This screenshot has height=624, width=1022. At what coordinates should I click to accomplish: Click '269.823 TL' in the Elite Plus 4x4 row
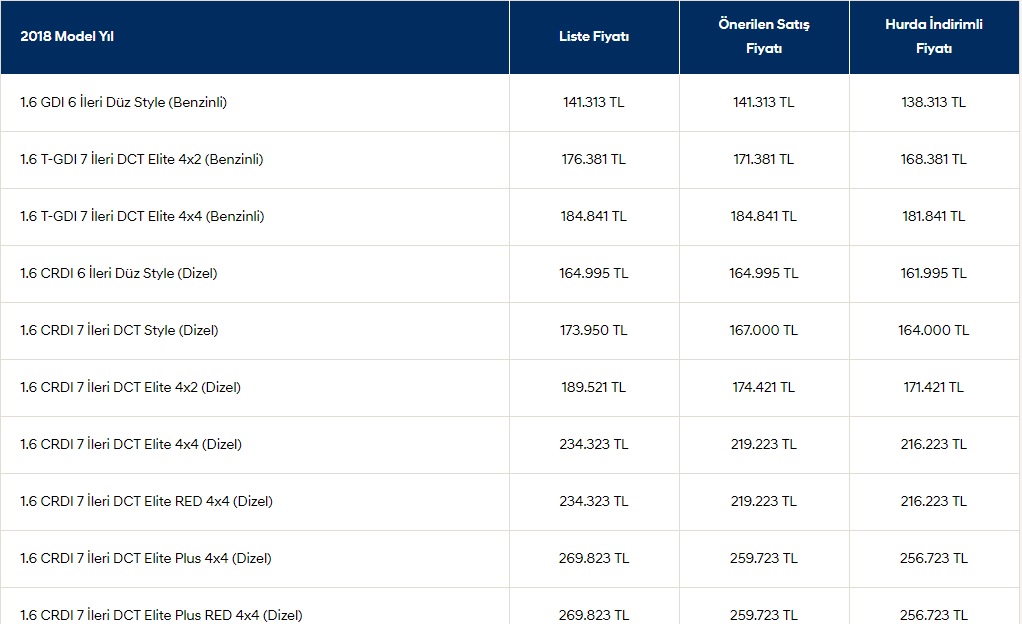click(594, 558)
